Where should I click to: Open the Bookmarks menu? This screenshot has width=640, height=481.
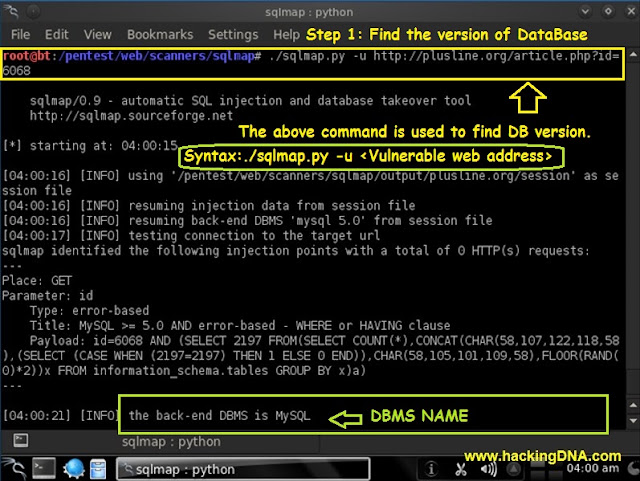click(160, 35)
